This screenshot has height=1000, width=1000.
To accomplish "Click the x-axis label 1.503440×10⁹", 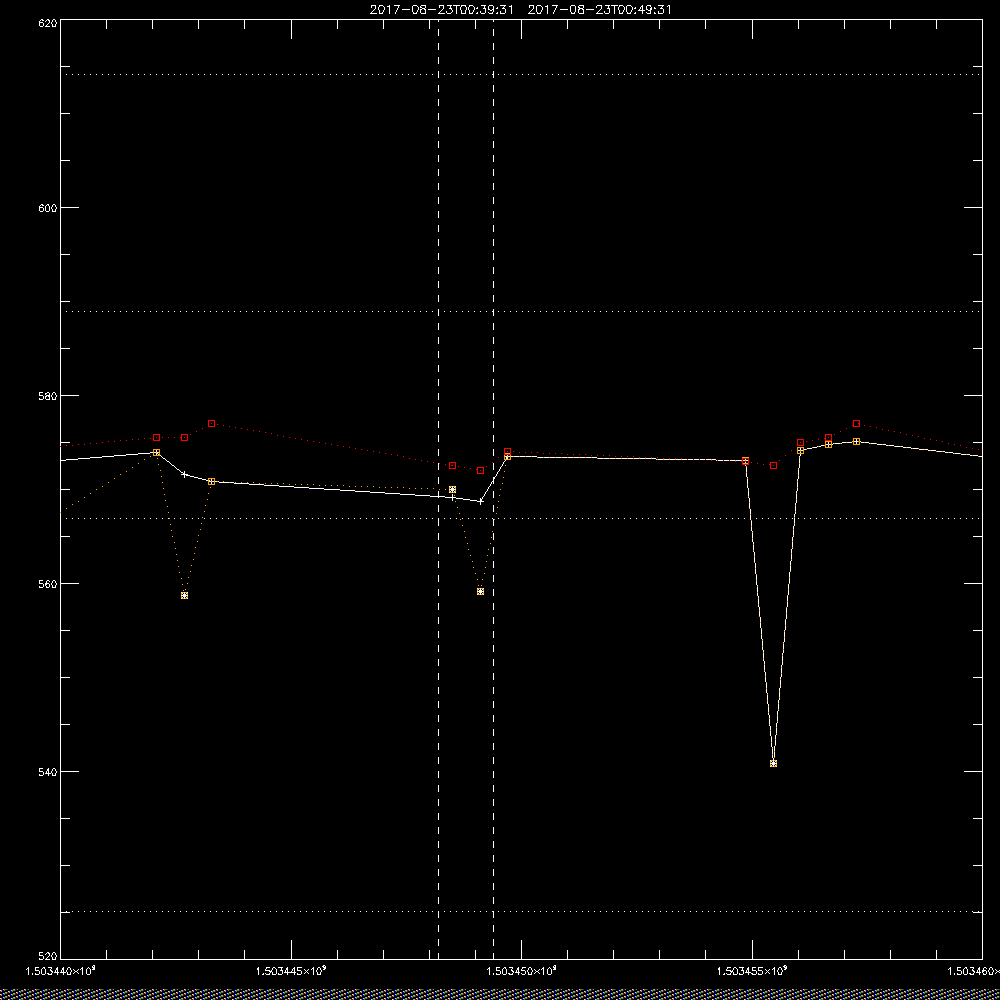I will pos(60,971).
